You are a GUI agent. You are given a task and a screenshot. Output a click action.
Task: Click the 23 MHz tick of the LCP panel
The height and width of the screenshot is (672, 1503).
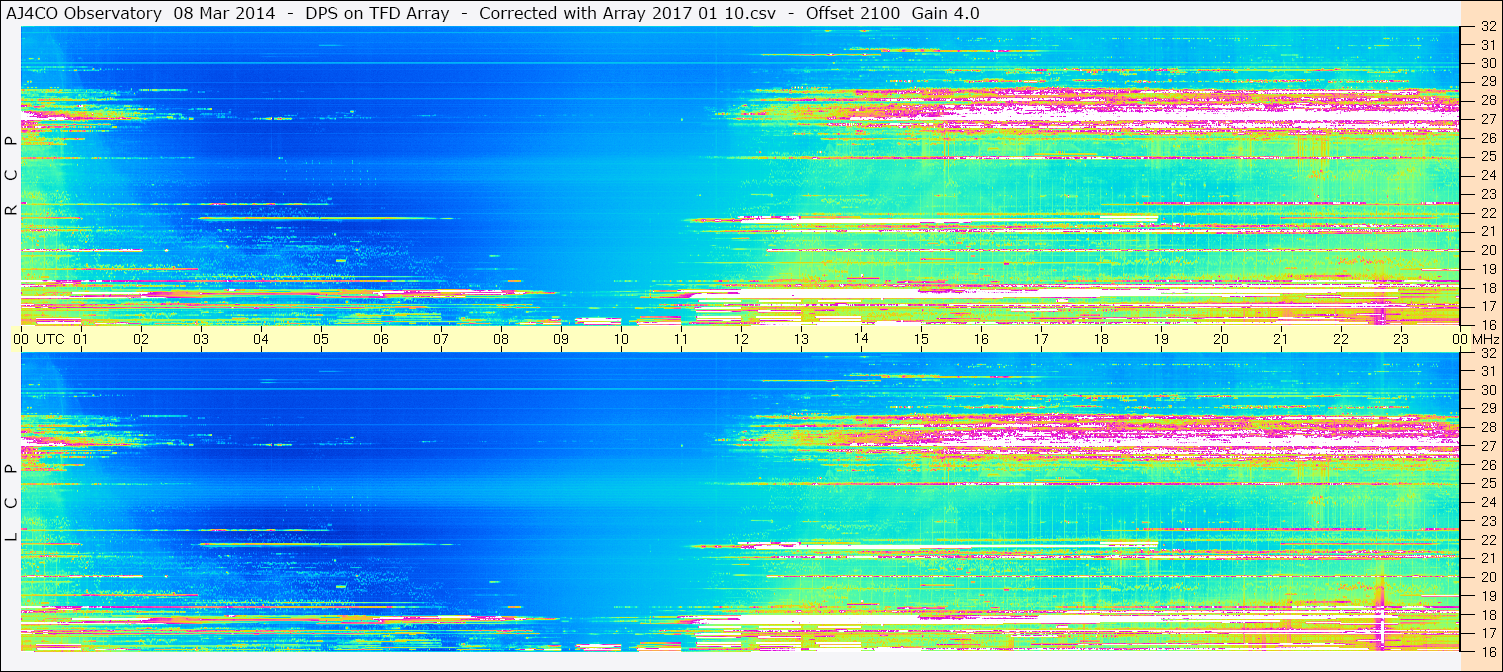coord(1487,521)
